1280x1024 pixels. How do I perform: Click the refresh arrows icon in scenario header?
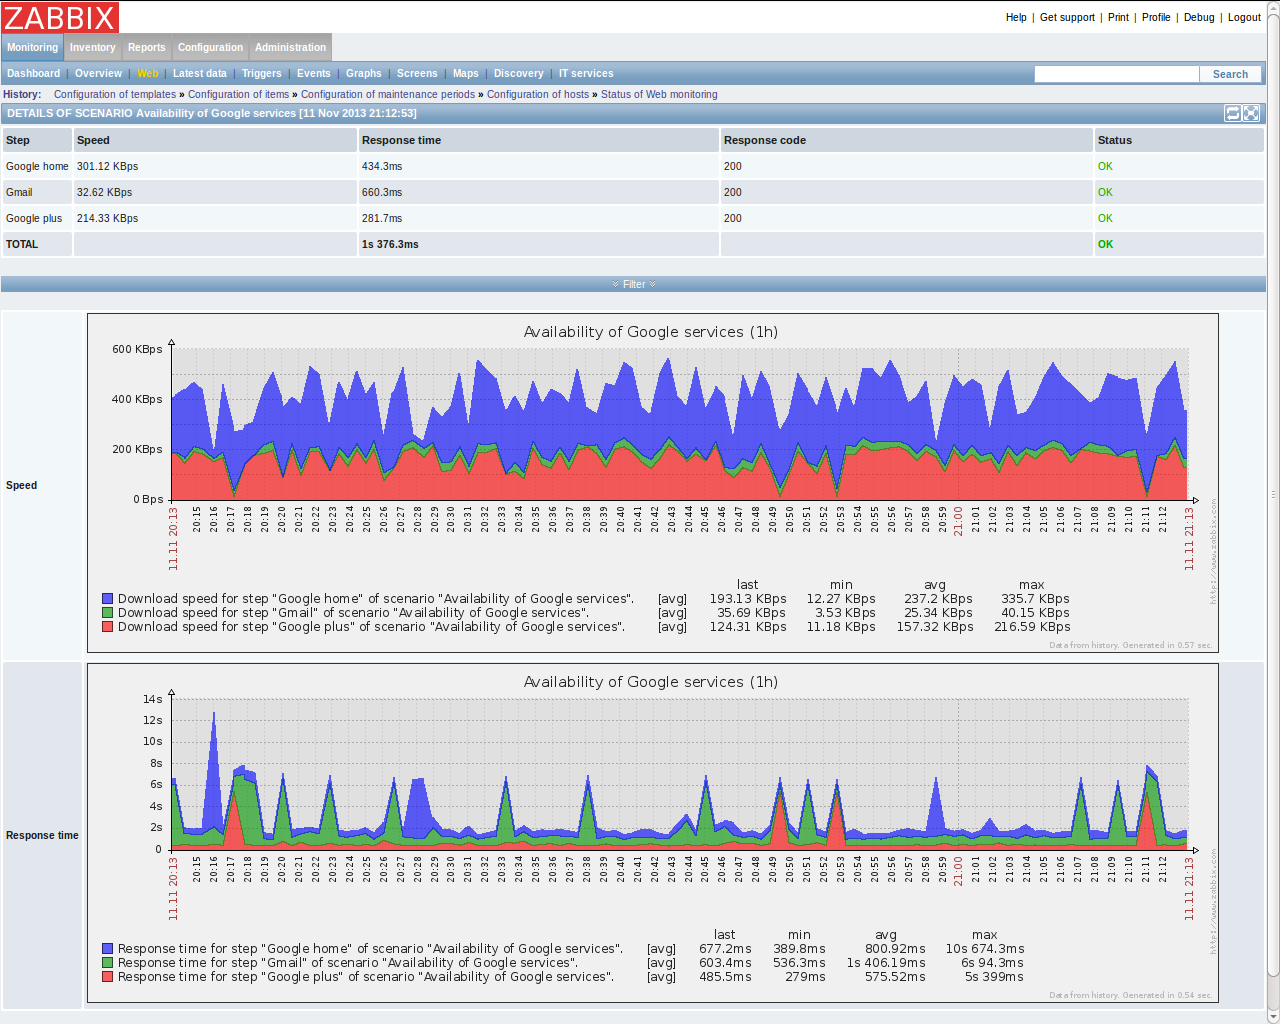click(1233, 114)
